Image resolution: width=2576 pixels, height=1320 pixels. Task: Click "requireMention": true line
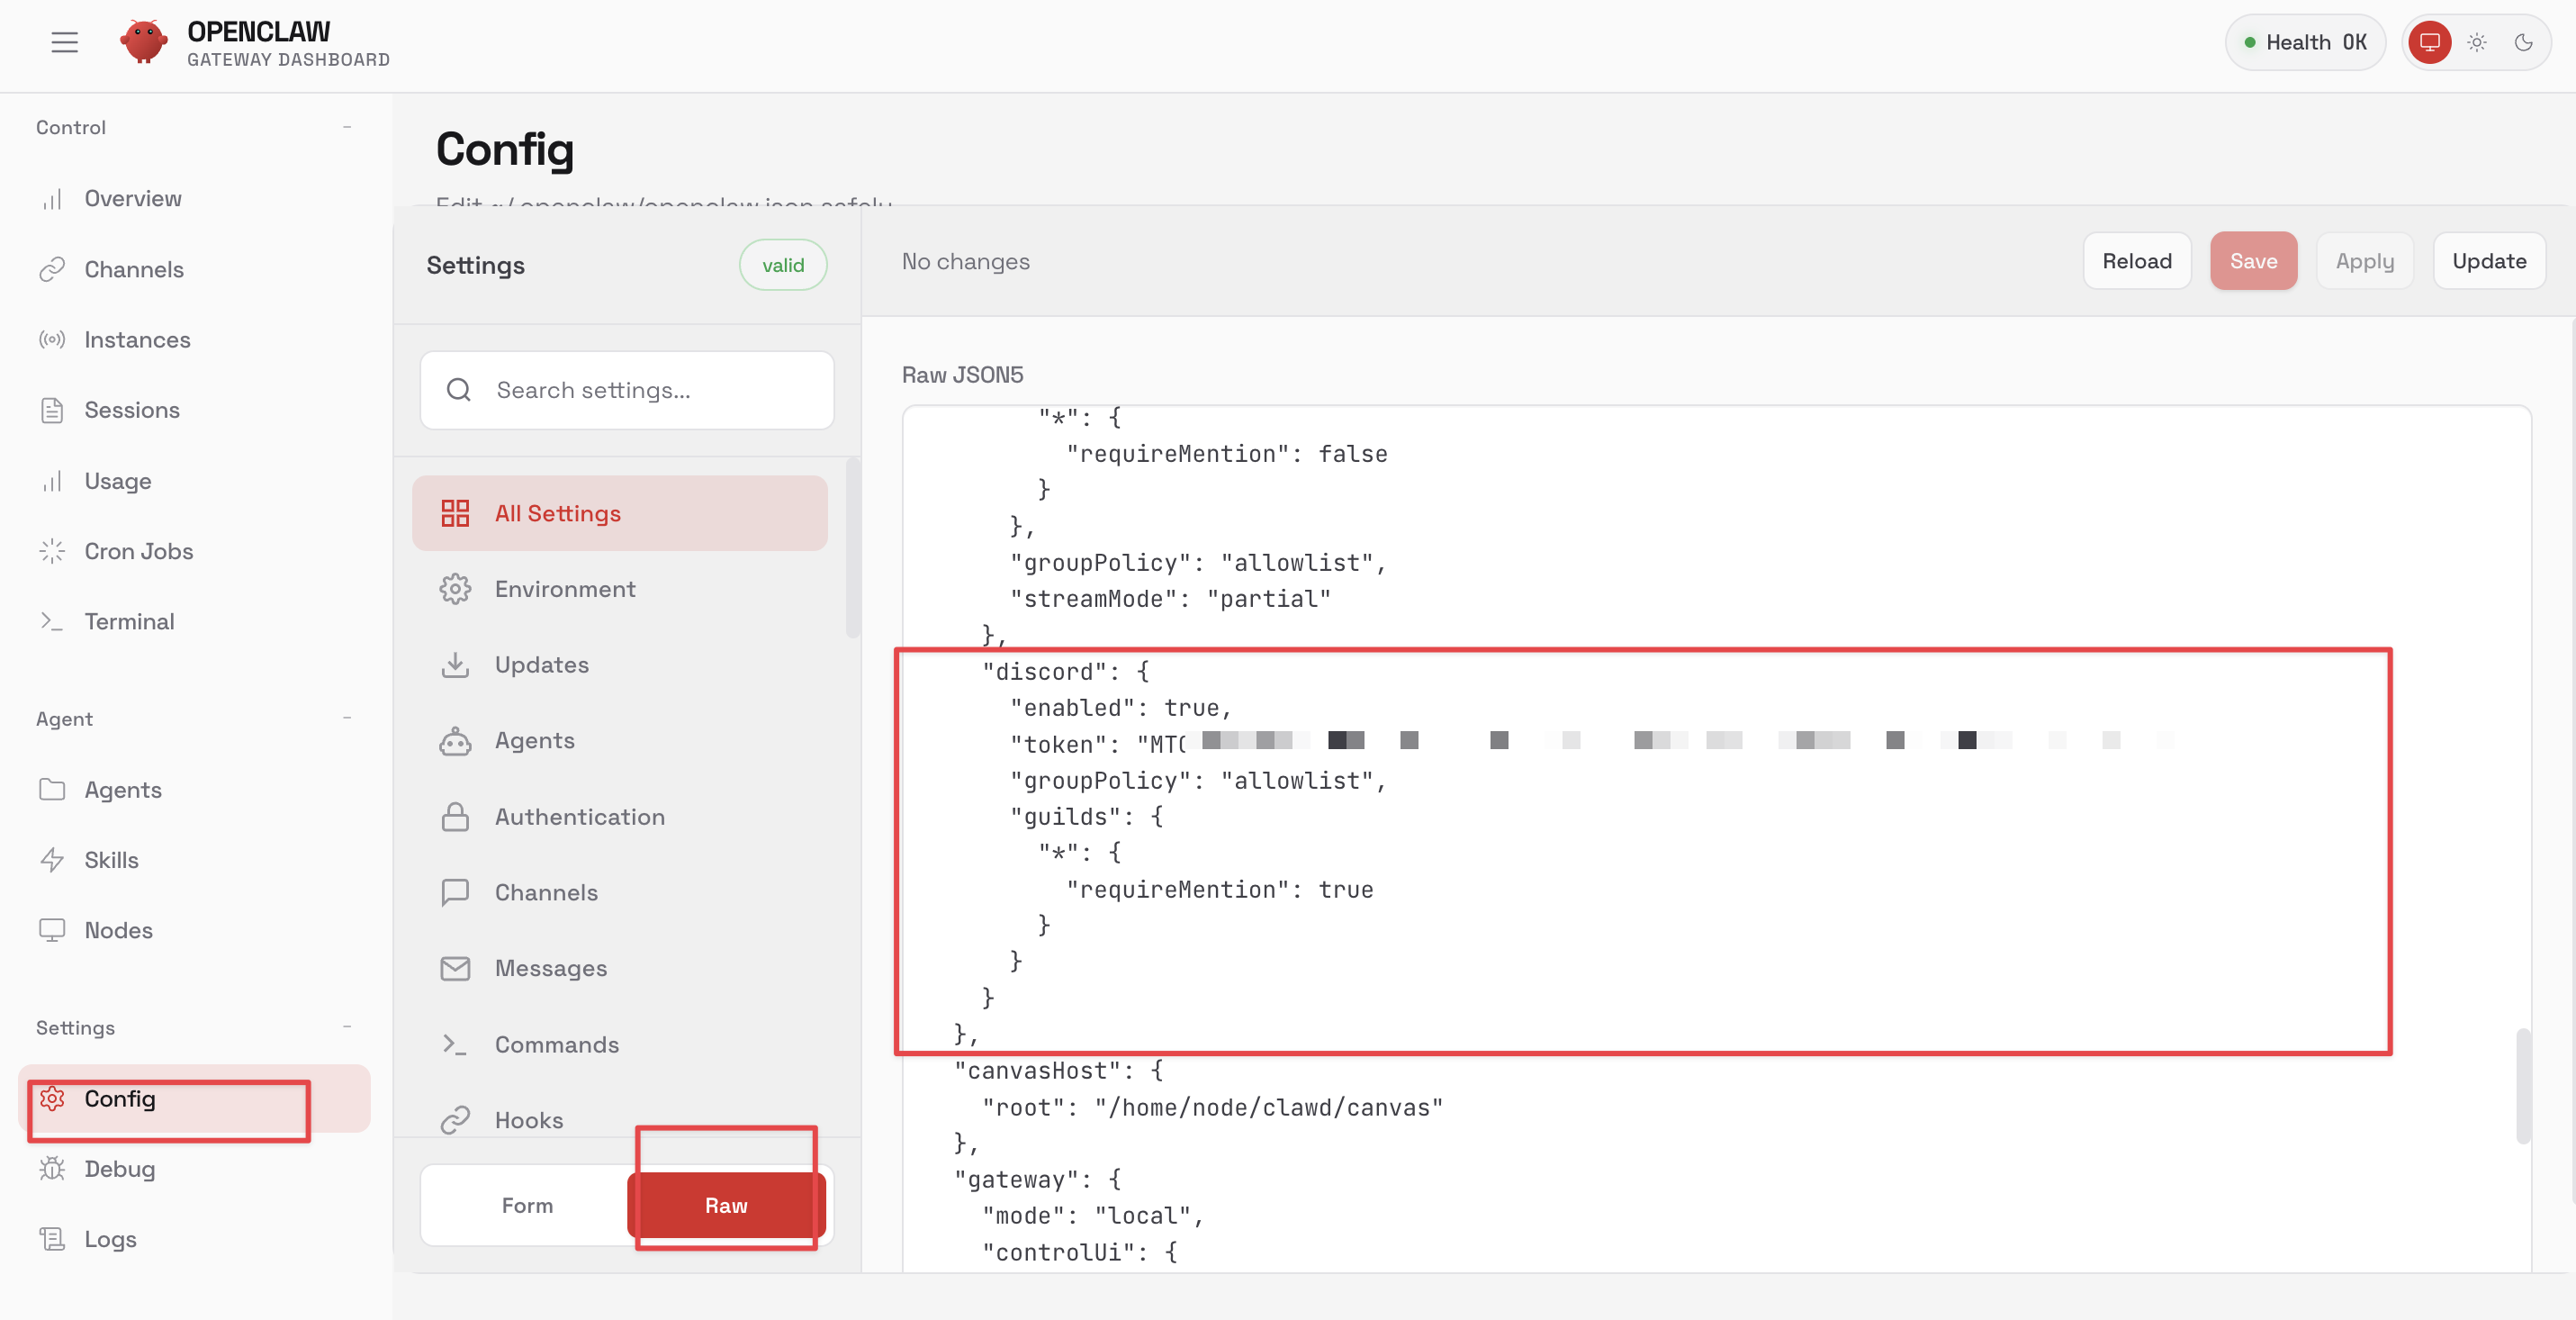(1220, 889)
